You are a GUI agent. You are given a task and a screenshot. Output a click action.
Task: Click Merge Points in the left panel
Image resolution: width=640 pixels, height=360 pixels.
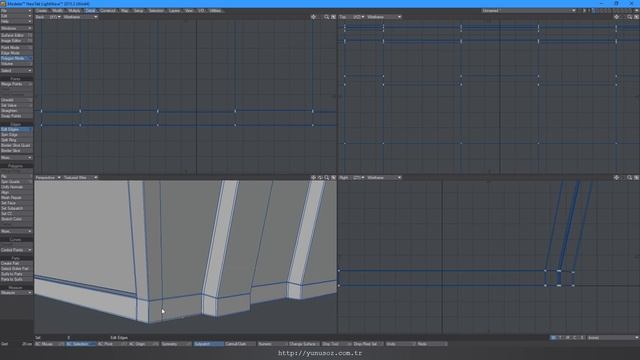pos(16,84)
